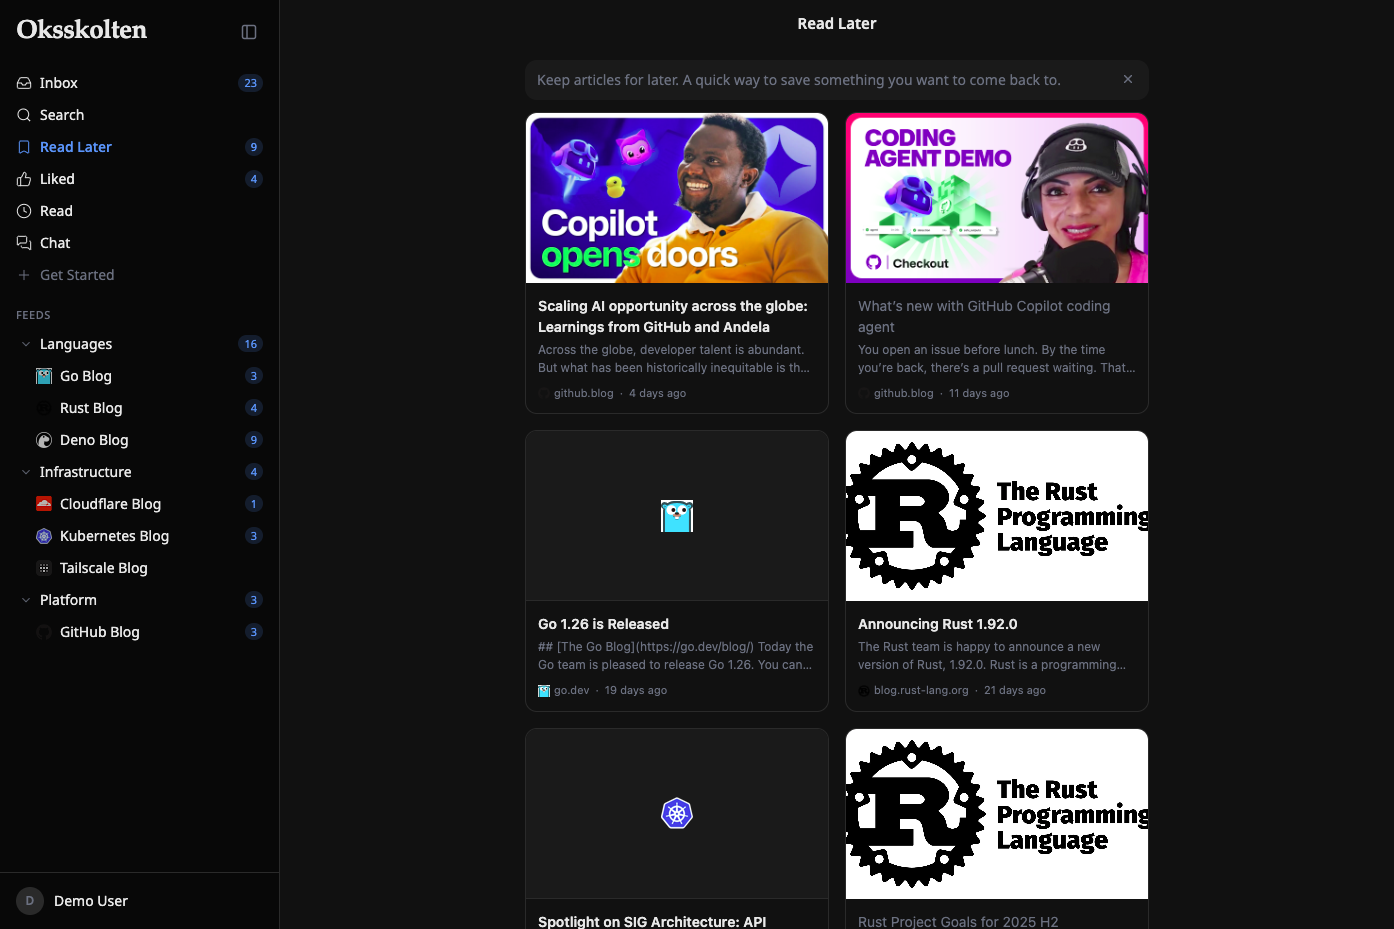The height and width of the screenshot is (929, 1394).
Task: Click the Deno Blog feed icon
Action: [x=44, y=440]
